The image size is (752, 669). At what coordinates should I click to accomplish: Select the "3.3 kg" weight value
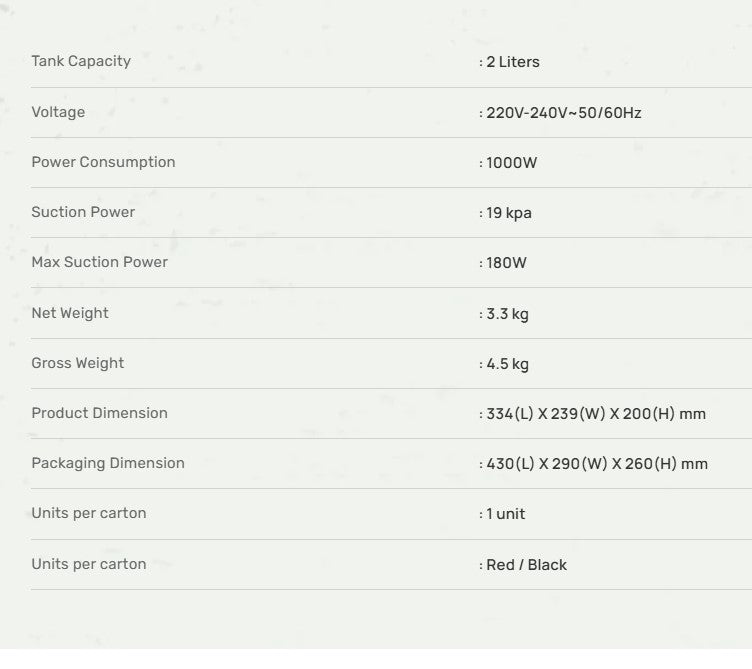pyautogui.click(x=507, y=314)
